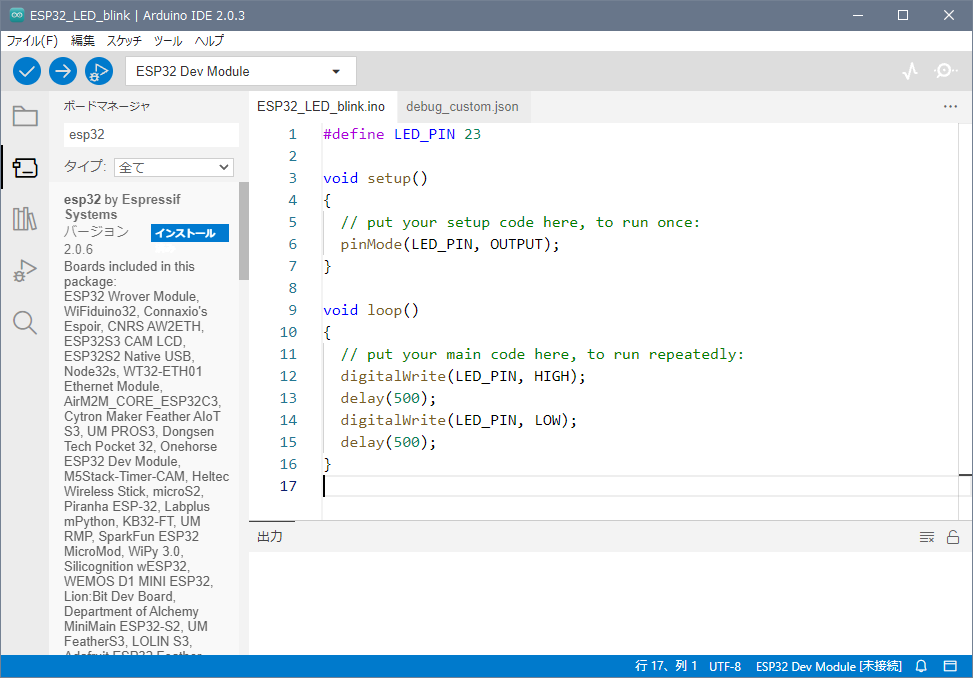
Task: Toggle bottom panel icon in status bar
Action: click(950, 666)
